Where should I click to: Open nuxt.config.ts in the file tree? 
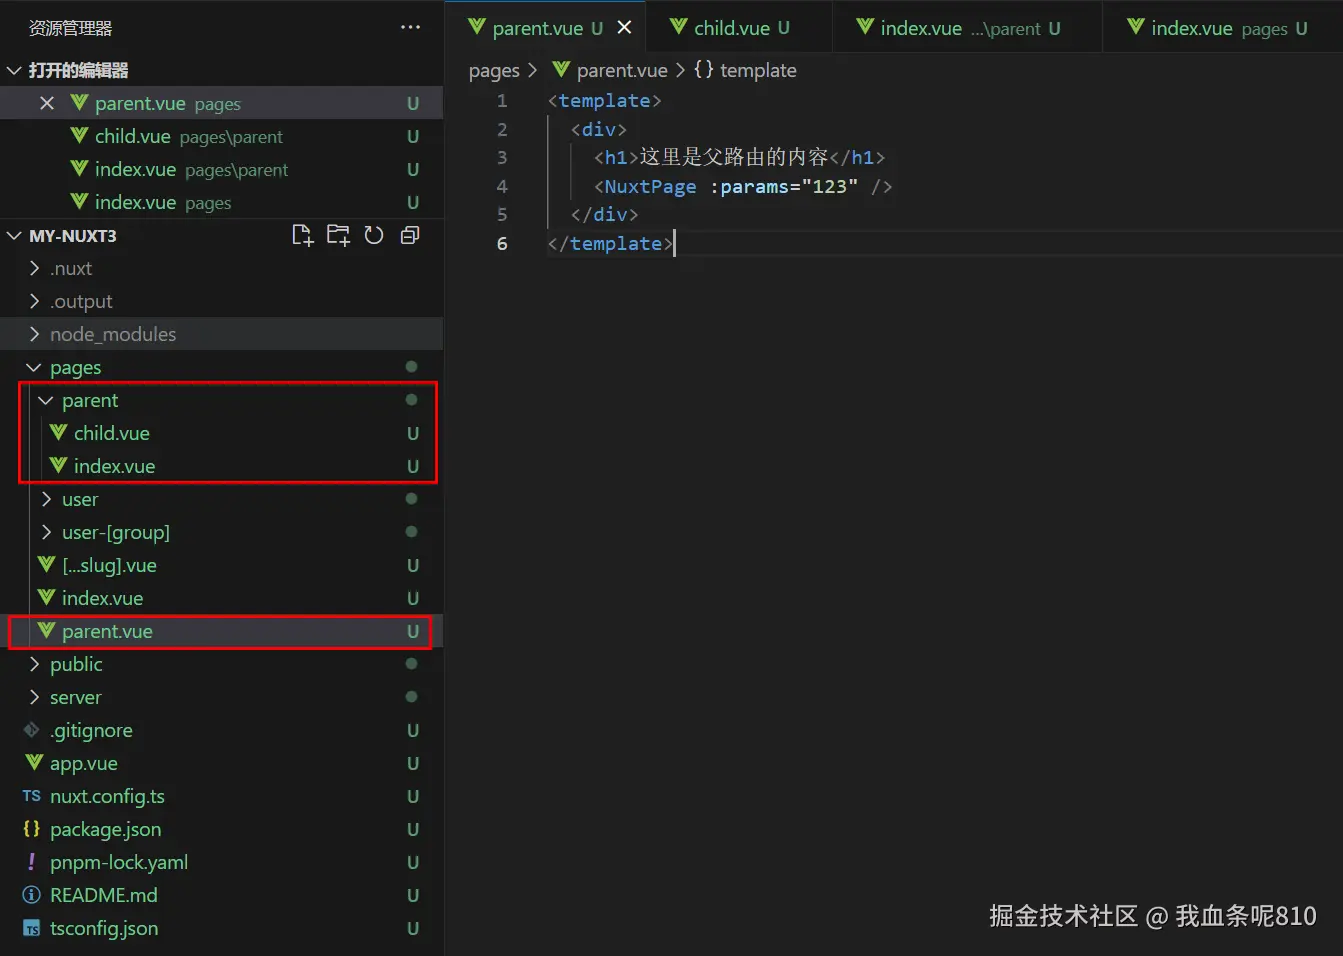tap(222, 796)
